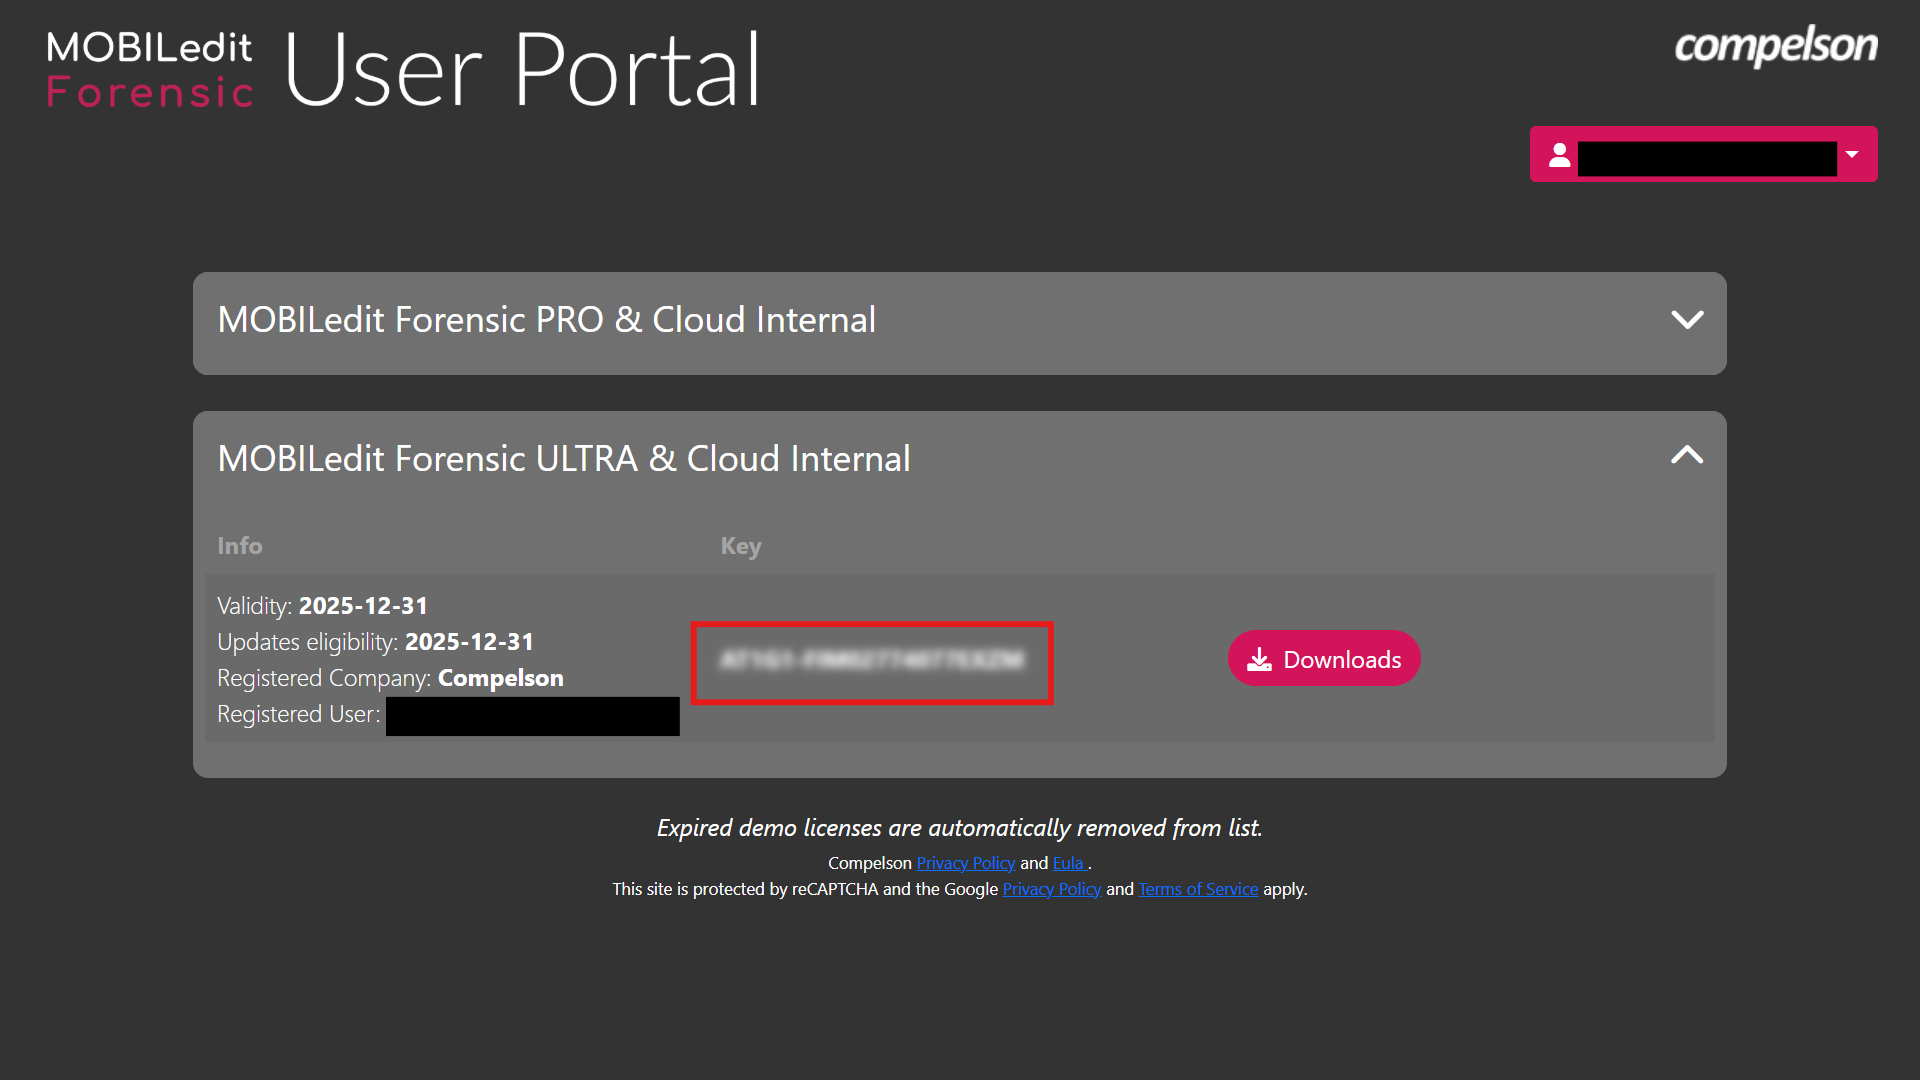Click the MOBILedit Forensic logo
1920x1080 pixels.
click(148, 68)
